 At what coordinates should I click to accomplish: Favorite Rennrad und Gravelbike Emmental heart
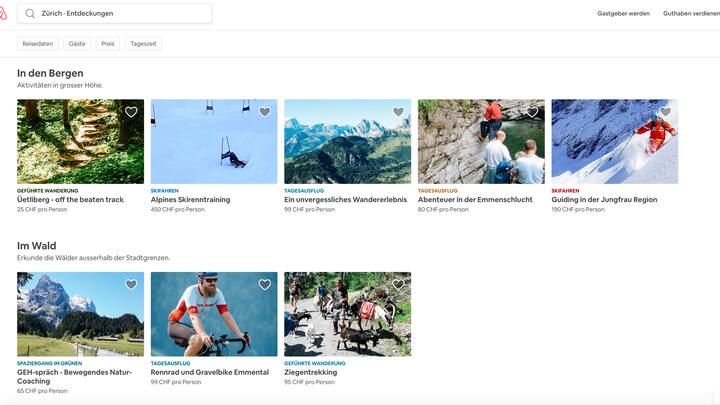tap(264, 284)
